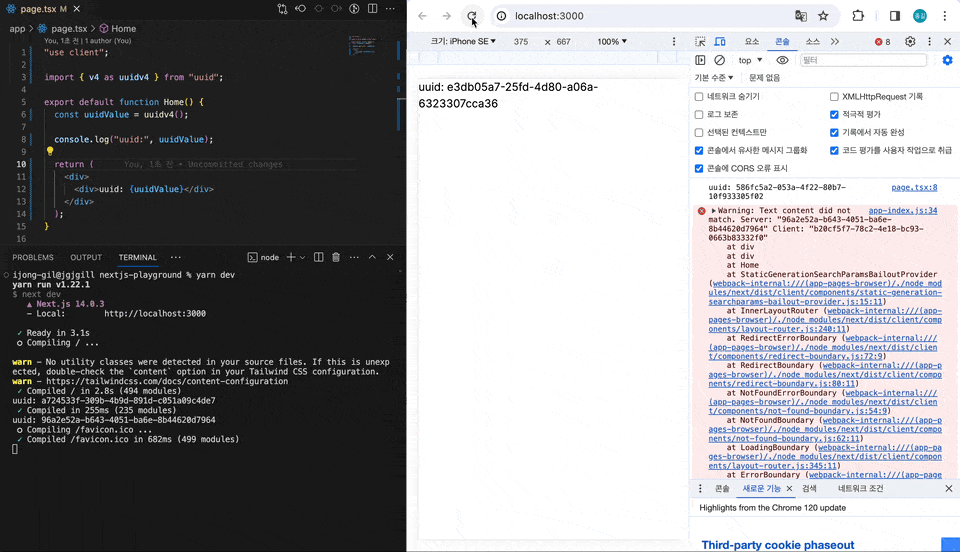
Task: Click the device width field 375
Action: (521, 42)
